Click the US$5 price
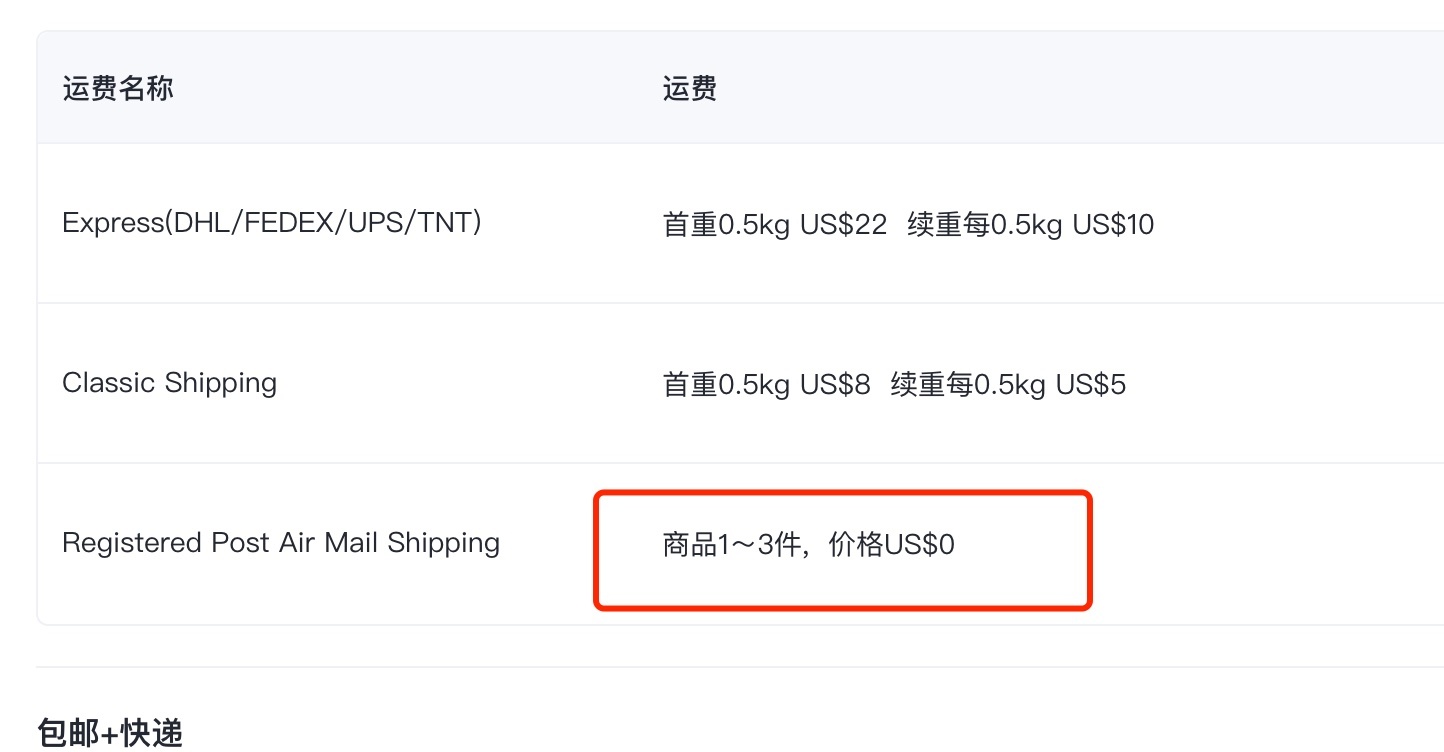The width and height of the screenshot is (1444, 752). tap(1091, 384)
